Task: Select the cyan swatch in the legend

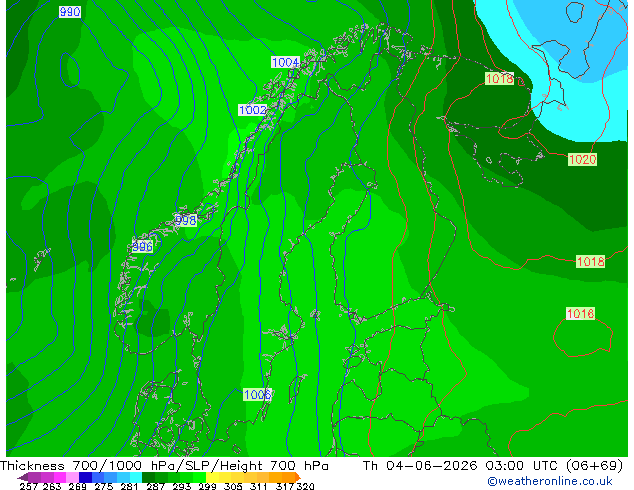Action: pos(136,477)
